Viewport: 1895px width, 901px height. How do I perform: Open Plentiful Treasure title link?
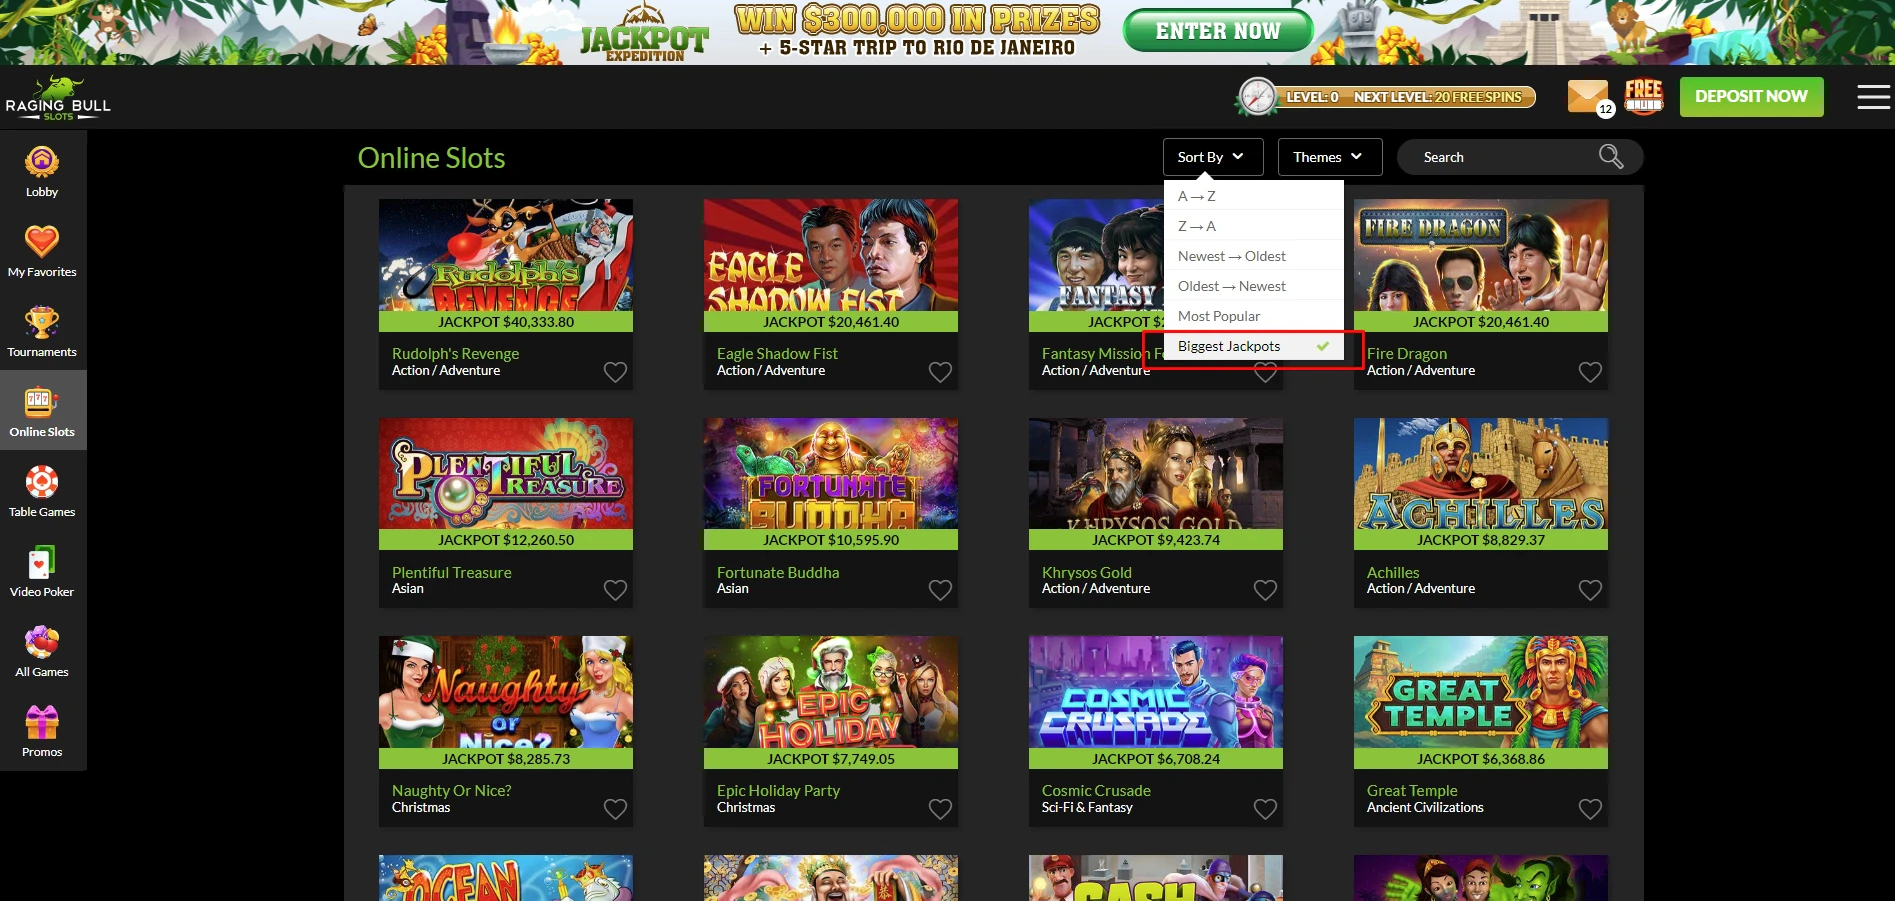click(451, 572)
